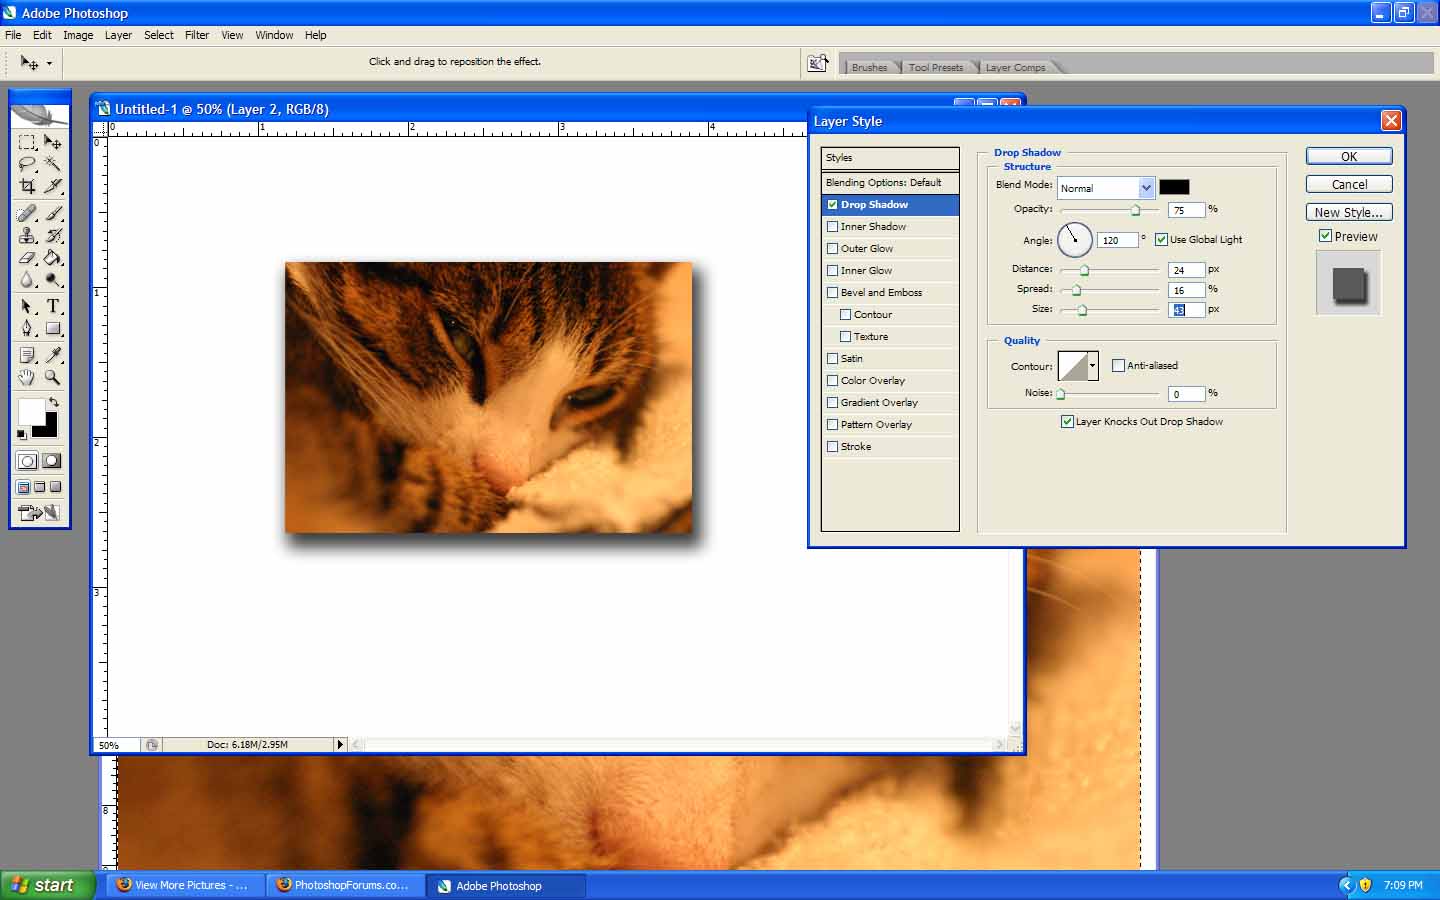Pick the Clone Stamp tool

pyautogui.click(x=27, y=235)
